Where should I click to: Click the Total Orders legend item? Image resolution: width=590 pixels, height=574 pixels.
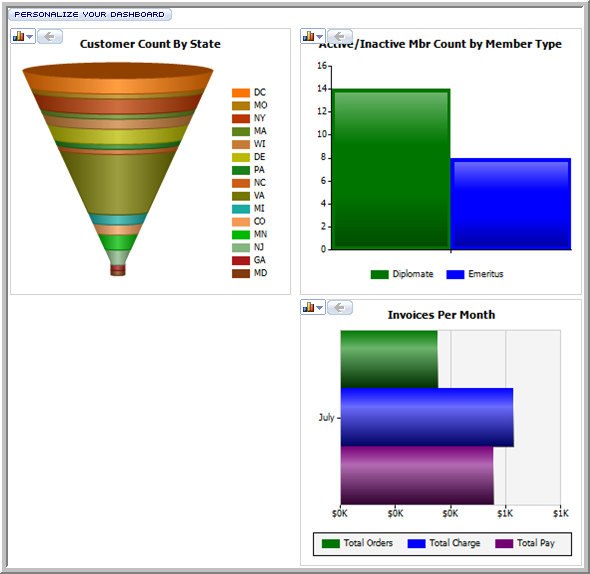click(x=357, y=543)
